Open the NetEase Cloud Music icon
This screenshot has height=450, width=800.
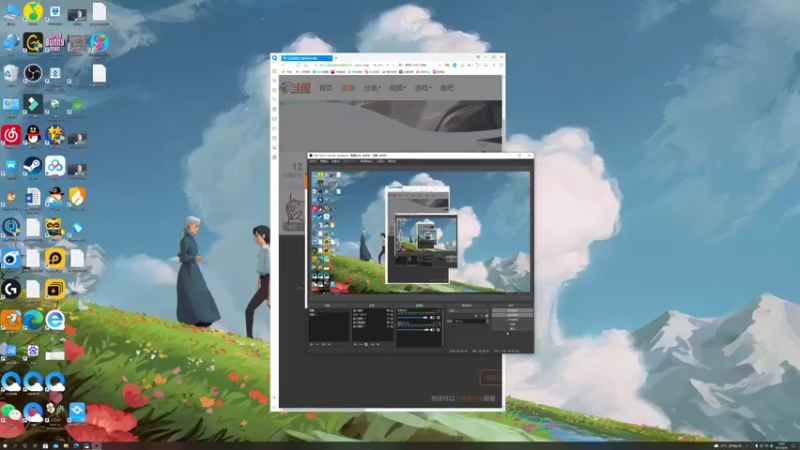pyautogui.click(x=11, y=135)
